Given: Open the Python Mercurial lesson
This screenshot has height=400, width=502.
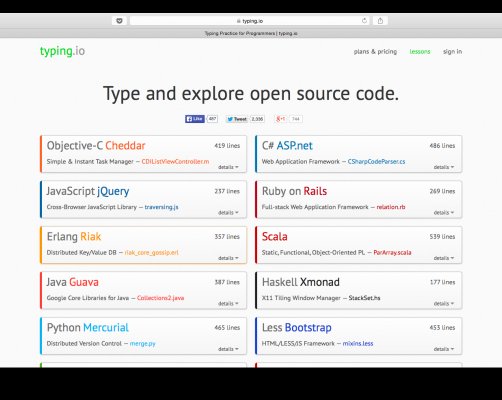Looking at the screenshot, I should coord(144,336).
